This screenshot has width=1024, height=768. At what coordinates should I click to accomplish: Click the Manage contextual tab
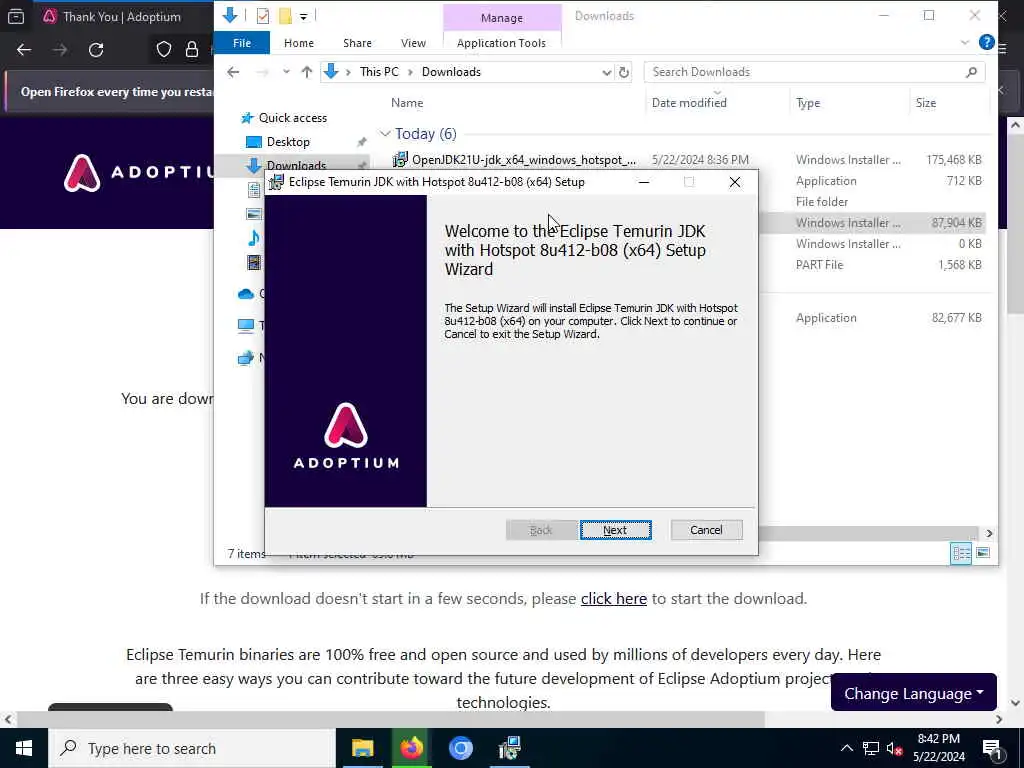[502, 18]
